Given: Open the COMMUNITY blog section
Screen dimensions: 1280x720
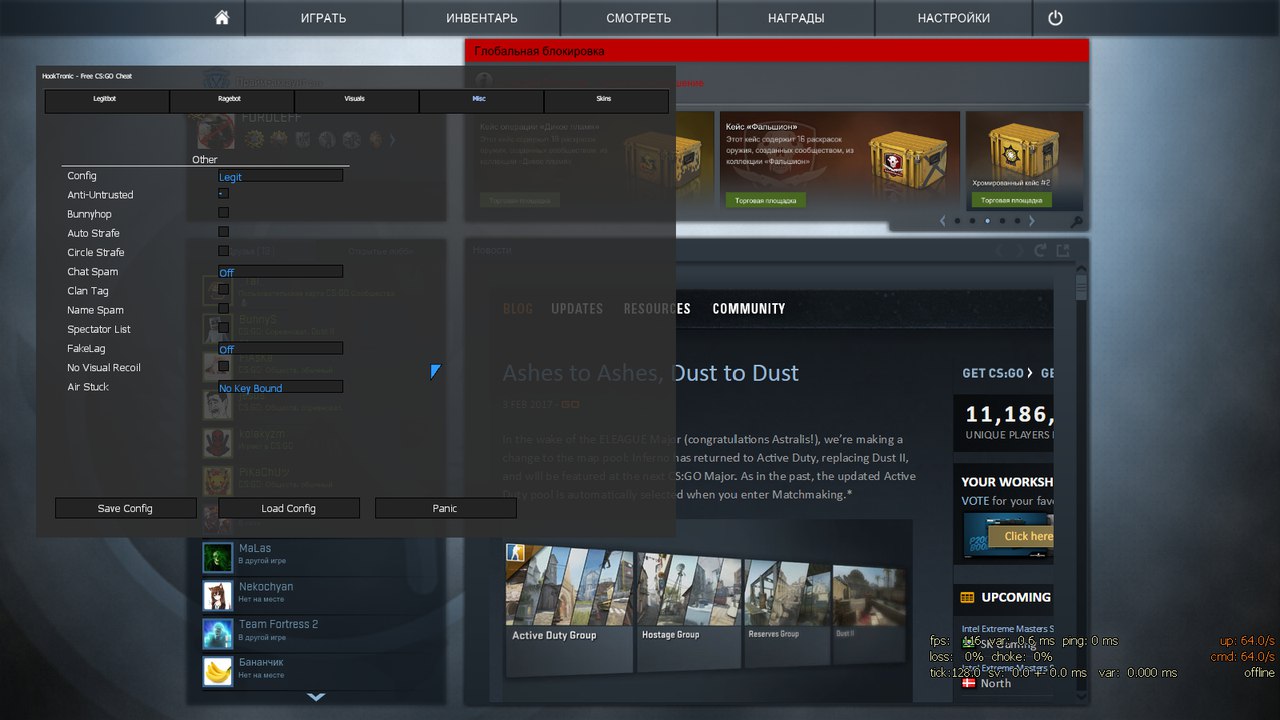Looking at the screenshot, I should pyautogui.click(x=749, y=309).
